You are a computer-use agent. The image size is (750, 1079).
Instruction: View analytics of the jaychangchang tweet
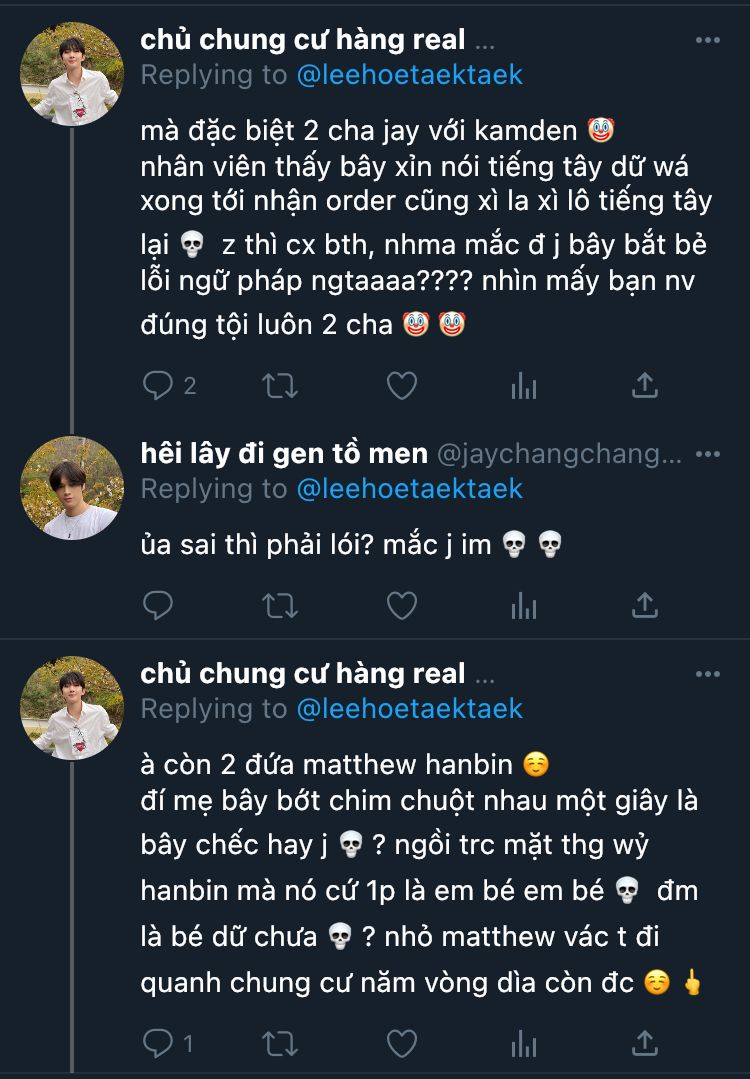pyautogui.click(x=524, y=606)
